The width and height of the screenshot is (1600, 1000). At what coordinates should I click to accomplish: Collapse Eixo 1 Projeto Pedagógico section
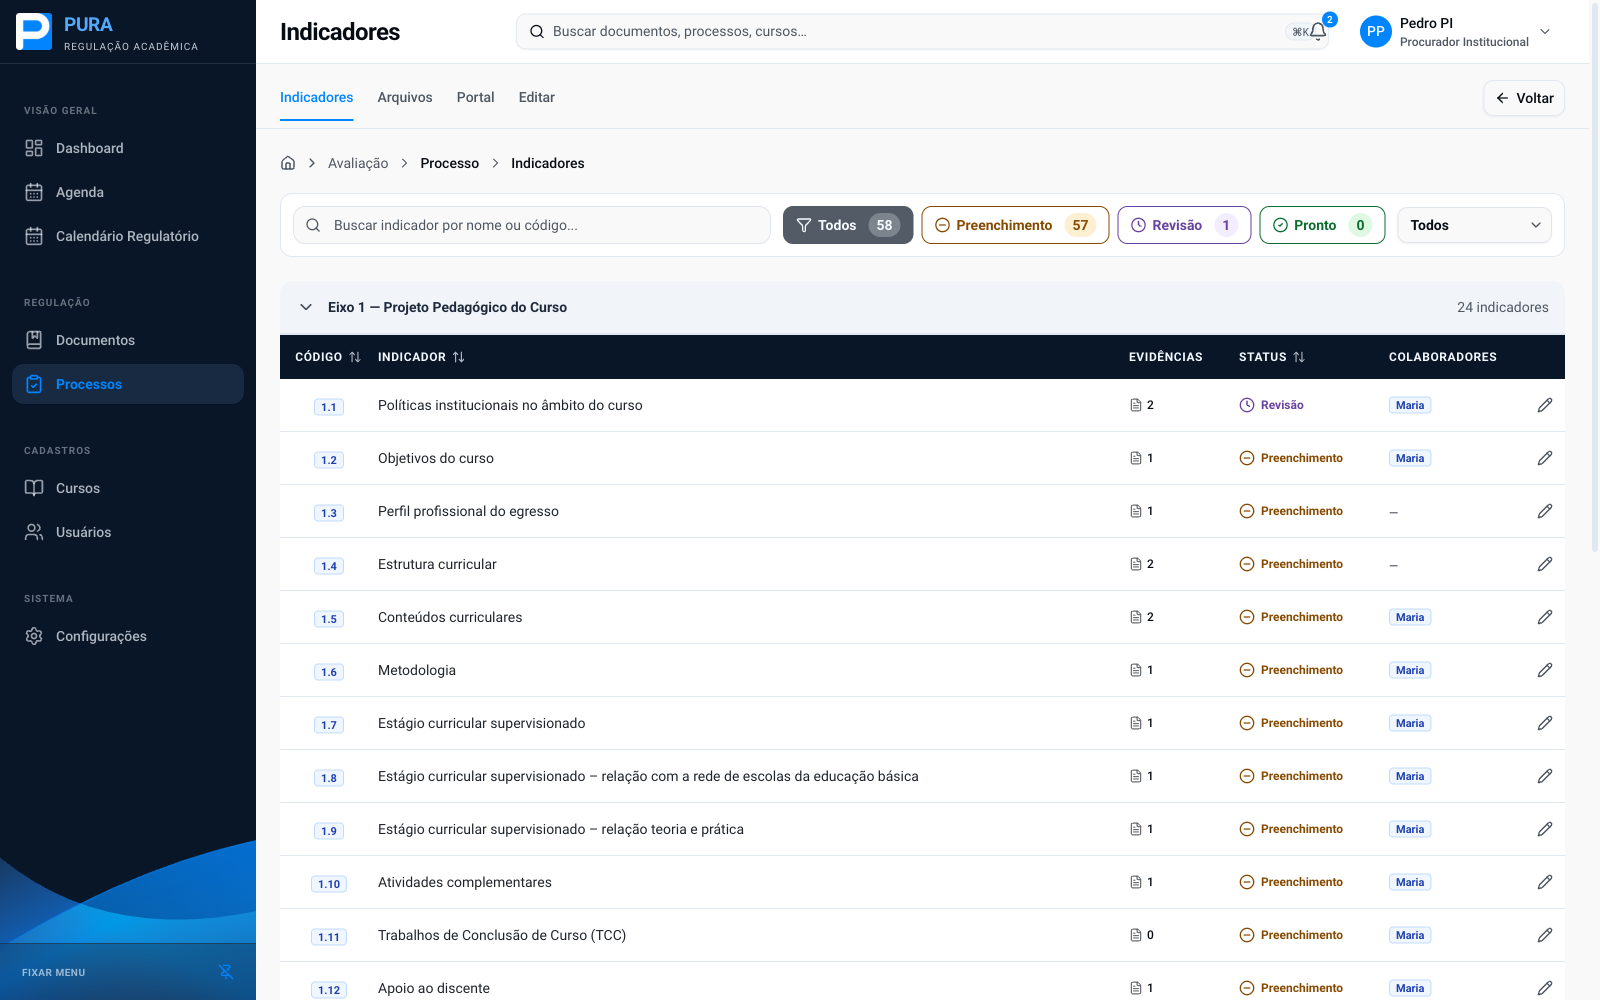click(306, 307)
